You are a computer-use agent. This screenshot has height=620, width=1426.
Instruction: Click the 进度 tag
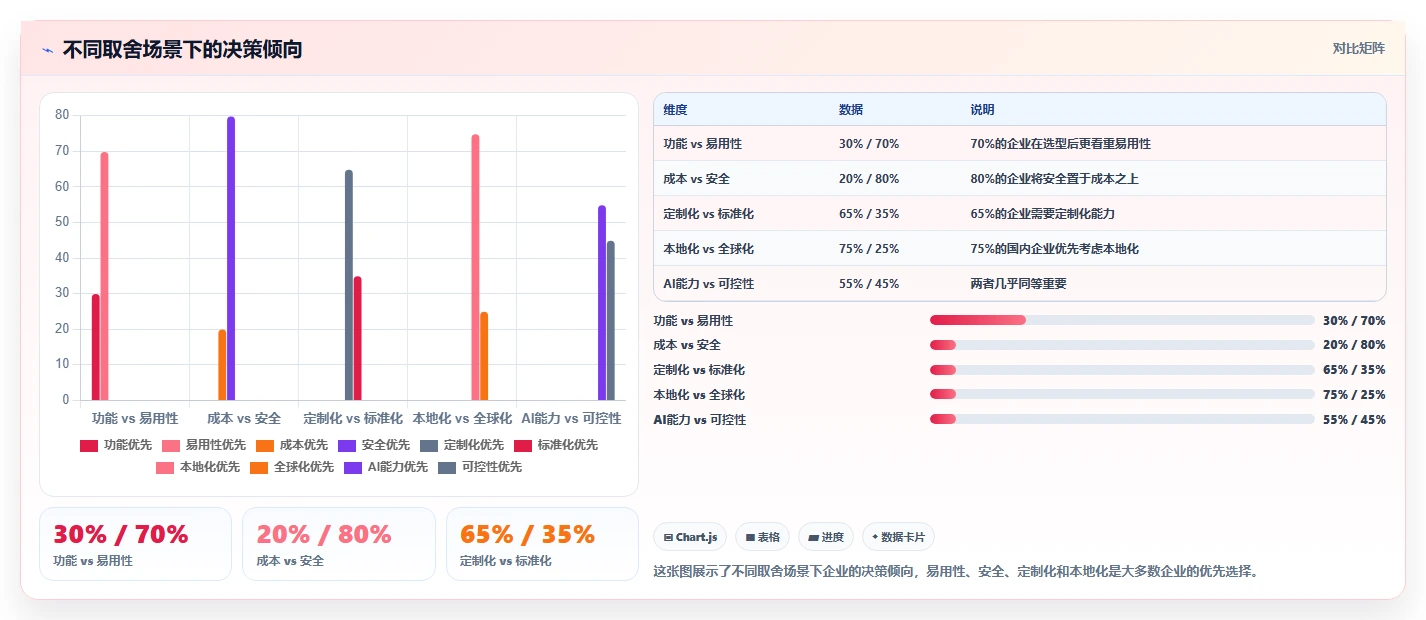[826, 537]
